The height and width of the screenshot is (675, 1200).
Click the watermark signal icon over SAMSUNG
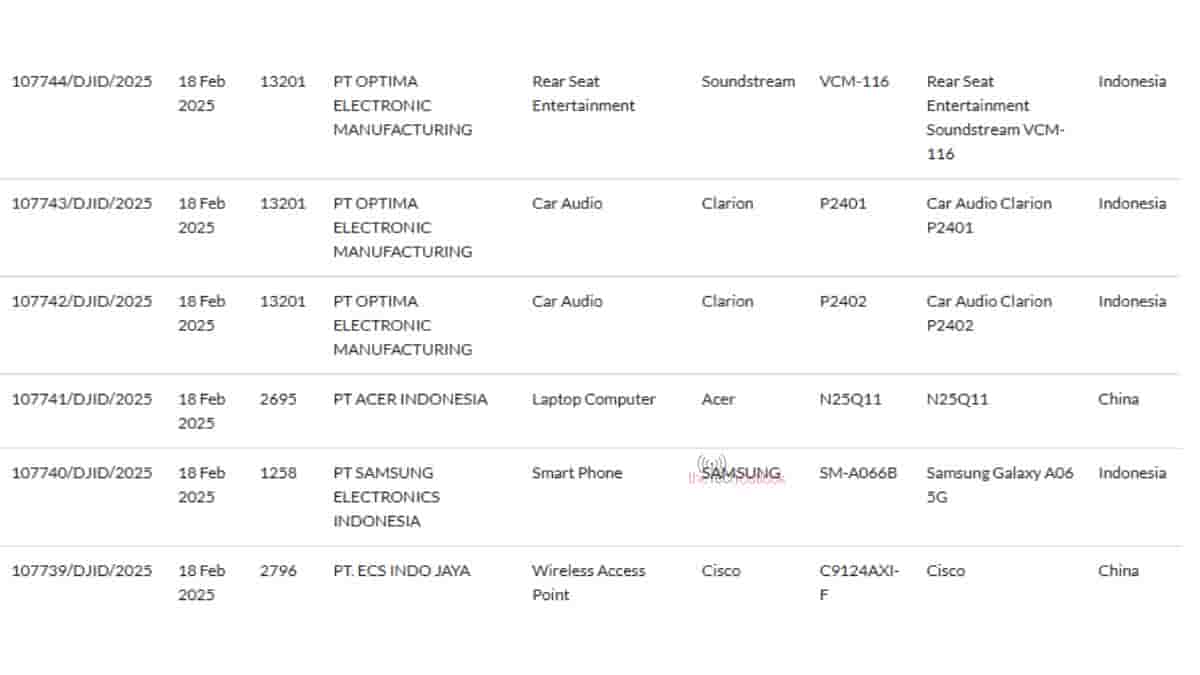coord(711,463)
